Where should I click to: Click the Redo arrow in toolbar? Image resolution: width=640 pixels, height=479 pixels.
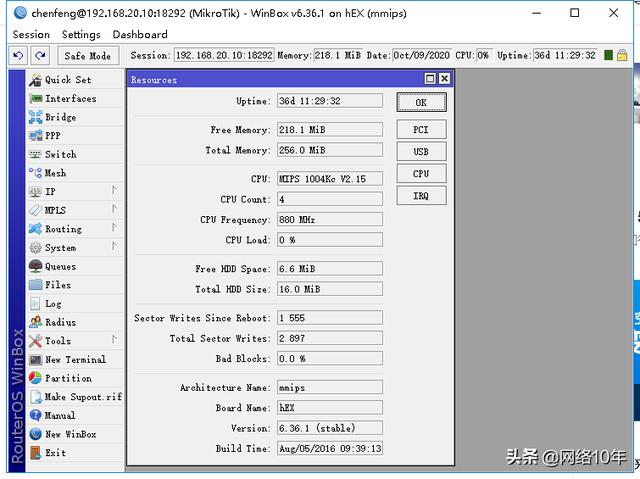40,56
